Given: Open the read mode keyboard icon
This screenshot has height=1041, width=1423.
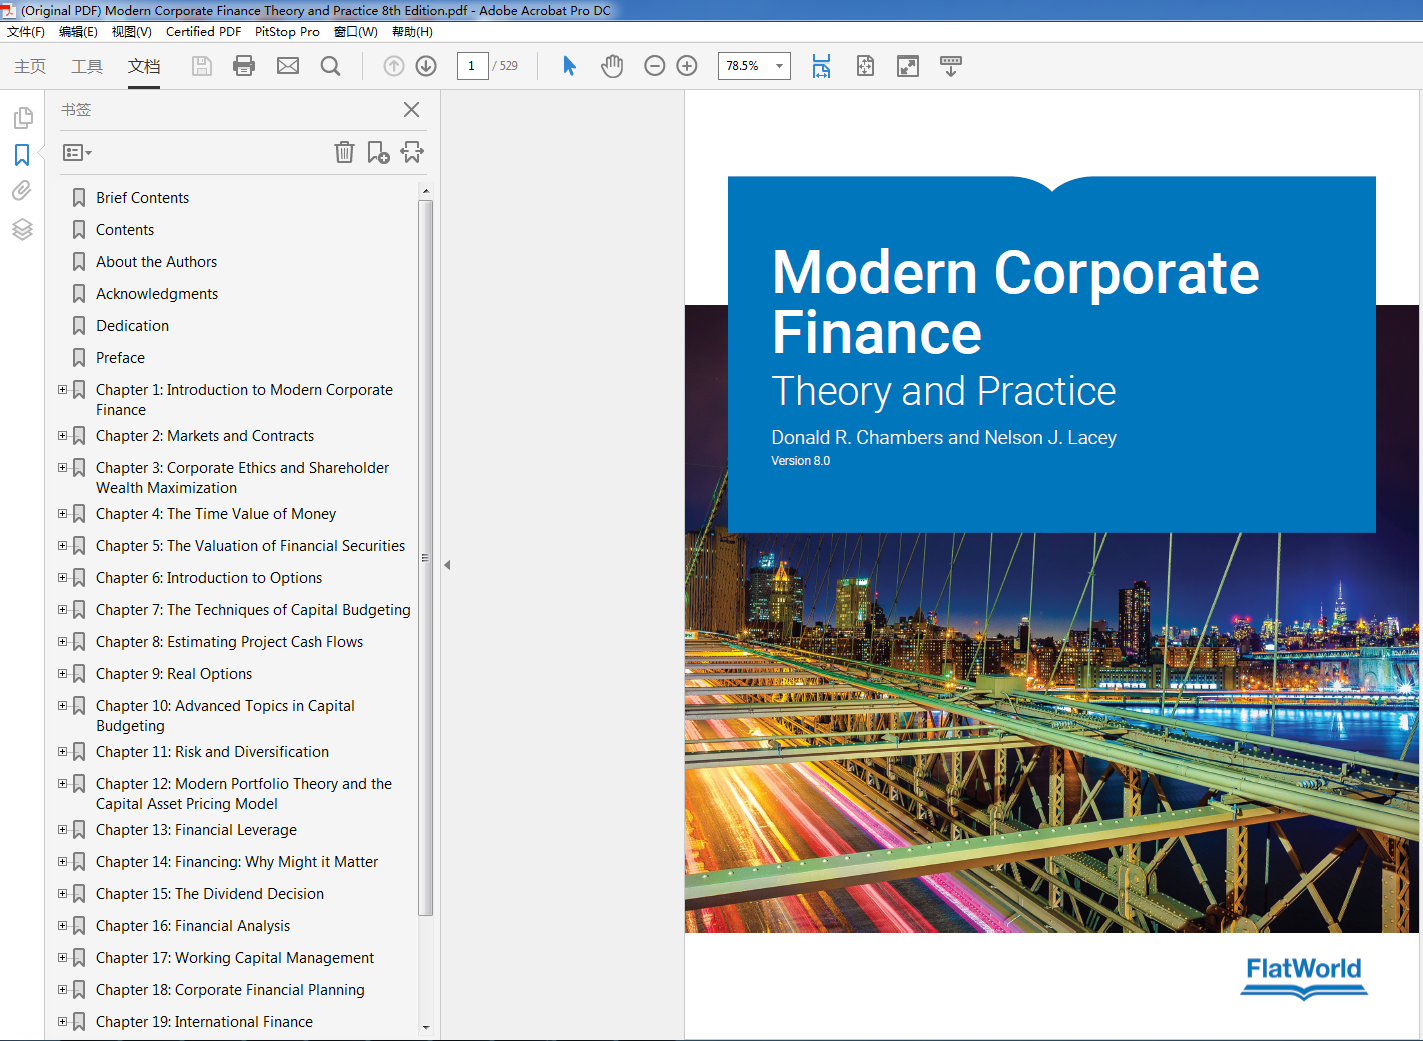Looking at the screenshot, I should click(951, 66).
